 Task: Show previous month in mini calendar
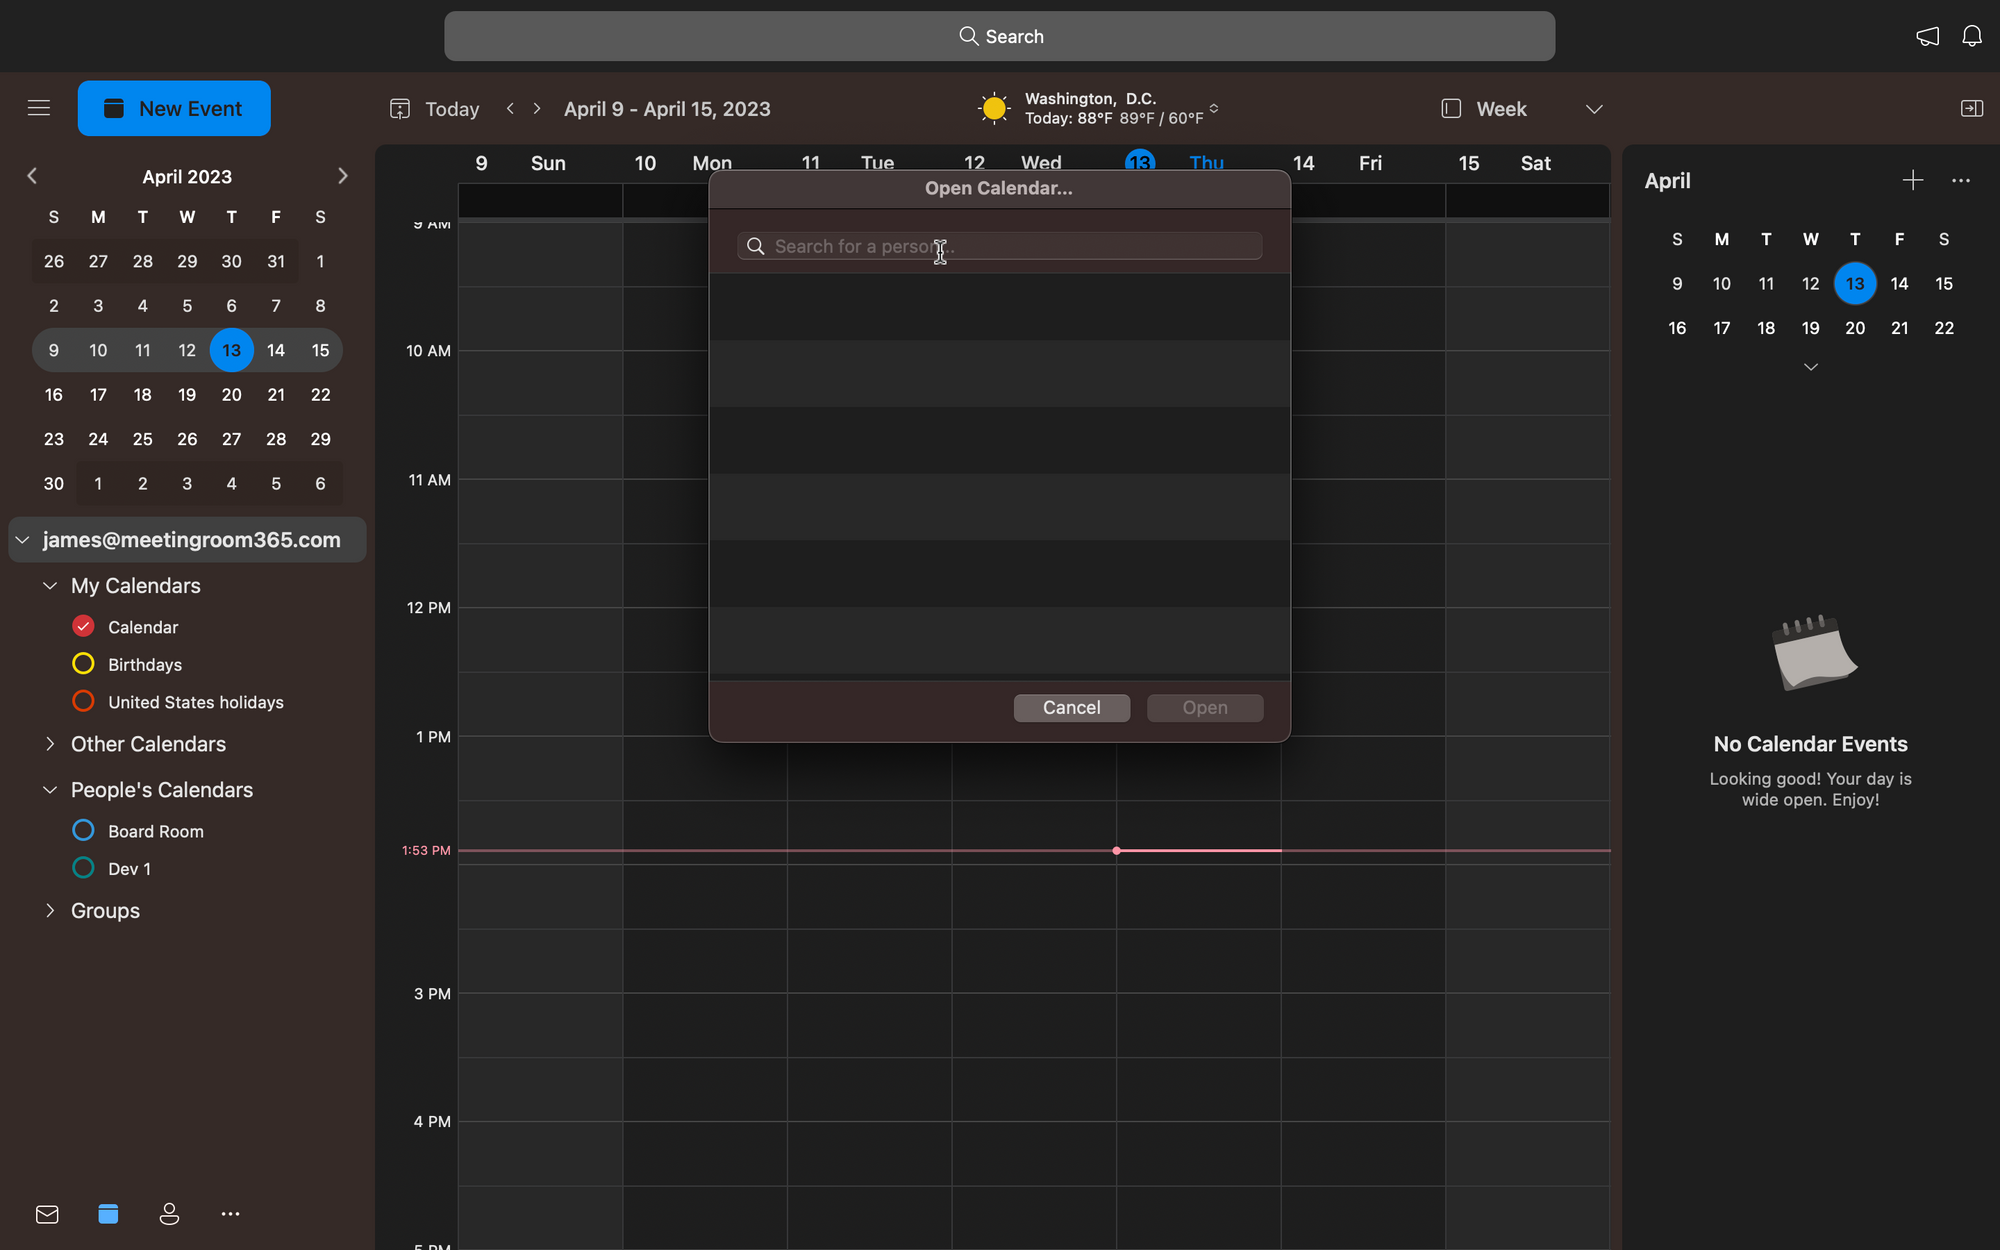click(x=32, y=176)
